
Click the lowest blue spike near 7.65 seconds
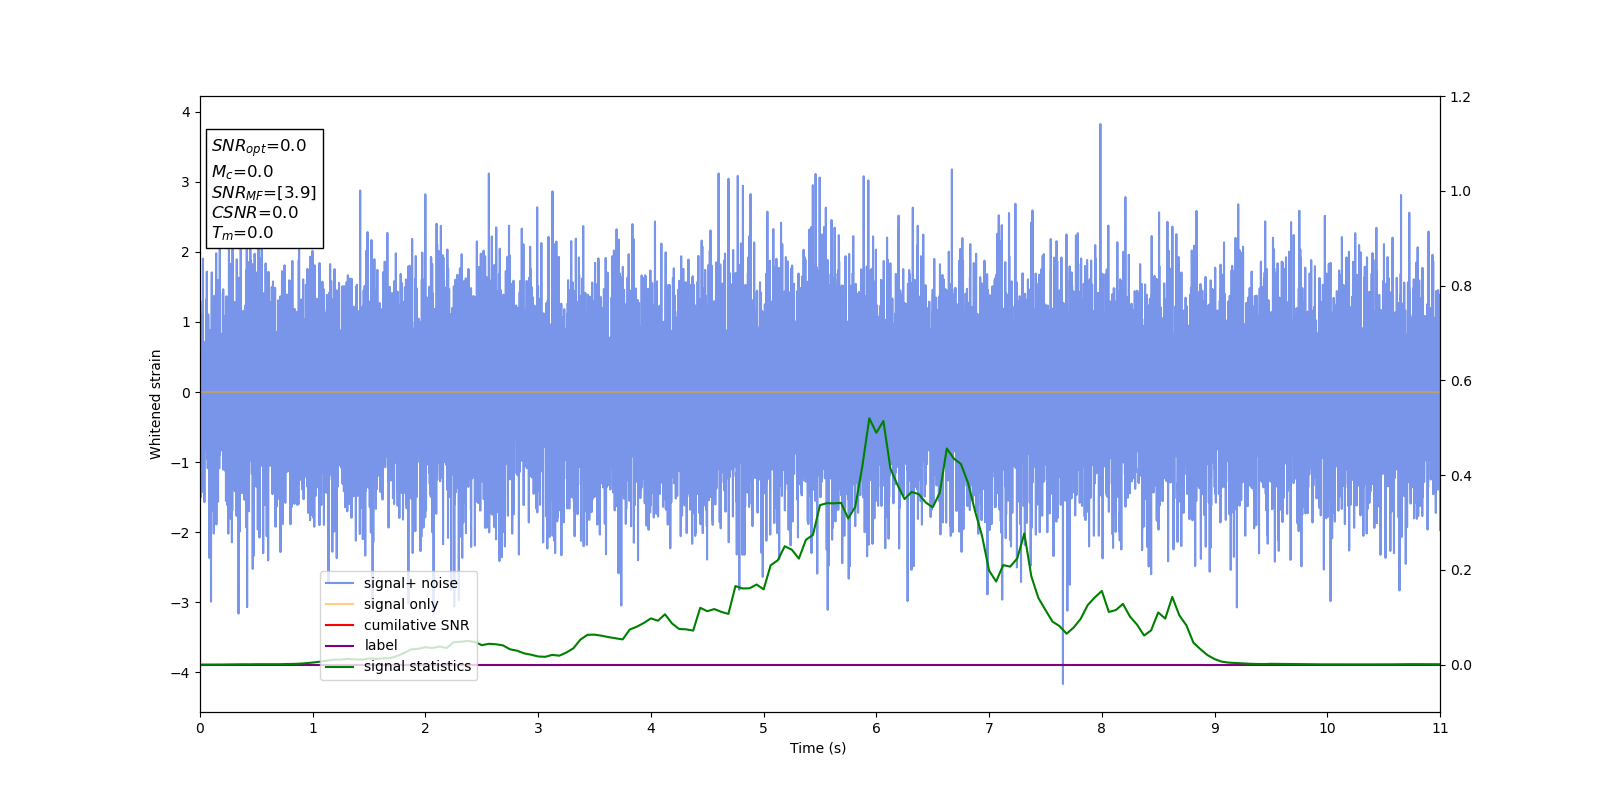[x=1063, y=682]
